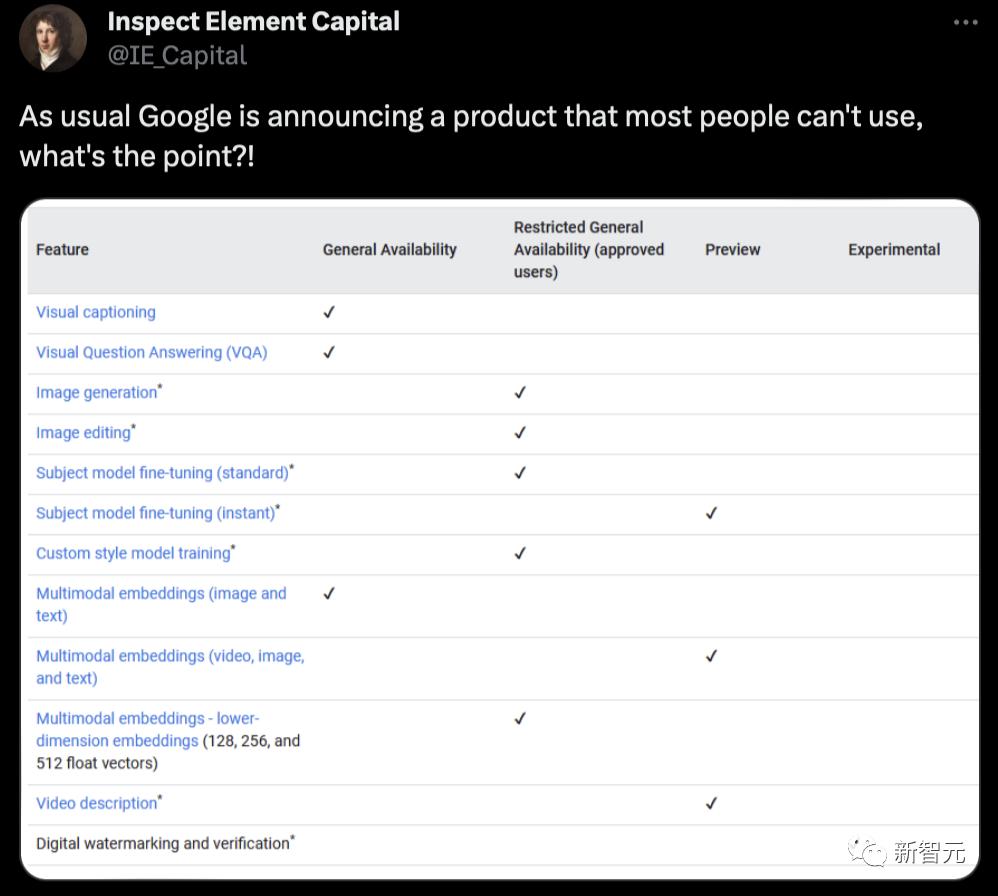Click Custom style model training link
This screenshot has width=998, height=896.
pyautogui.click(x=133, y=553)
